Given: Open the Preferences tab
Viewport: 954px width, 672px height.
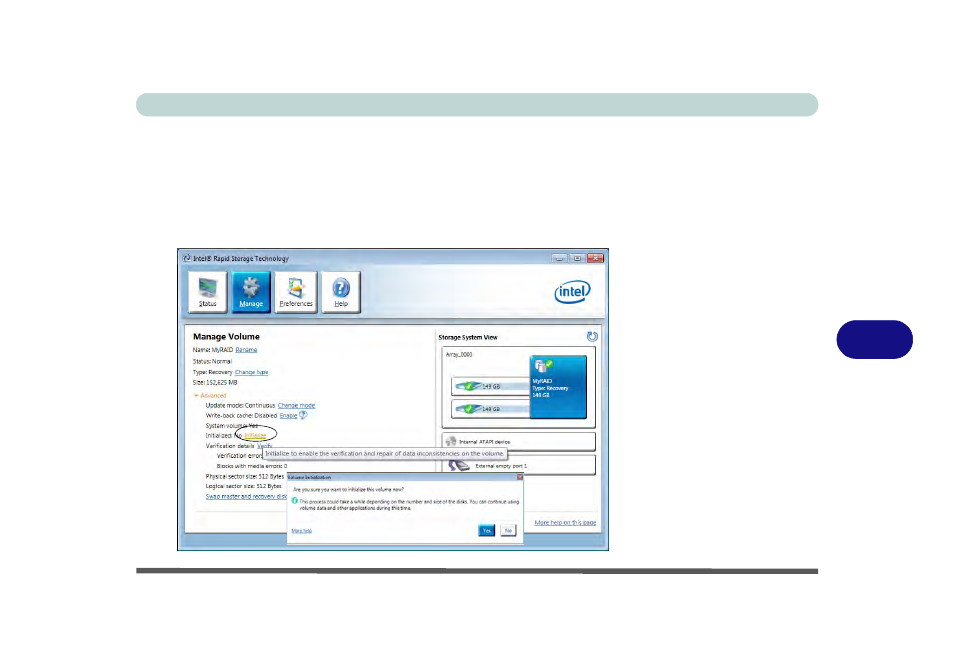Looking at the screenshot, I should coord(296,292).
